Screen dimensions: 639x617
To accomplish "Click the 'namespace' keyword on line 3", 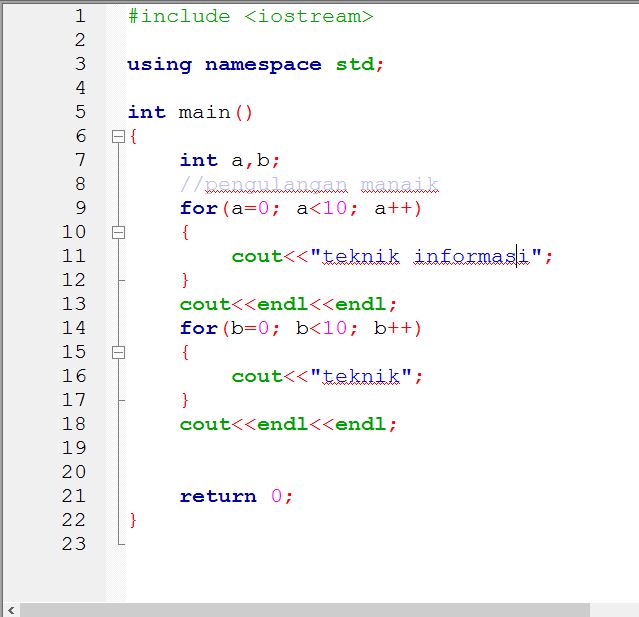I will click(263, 65).
